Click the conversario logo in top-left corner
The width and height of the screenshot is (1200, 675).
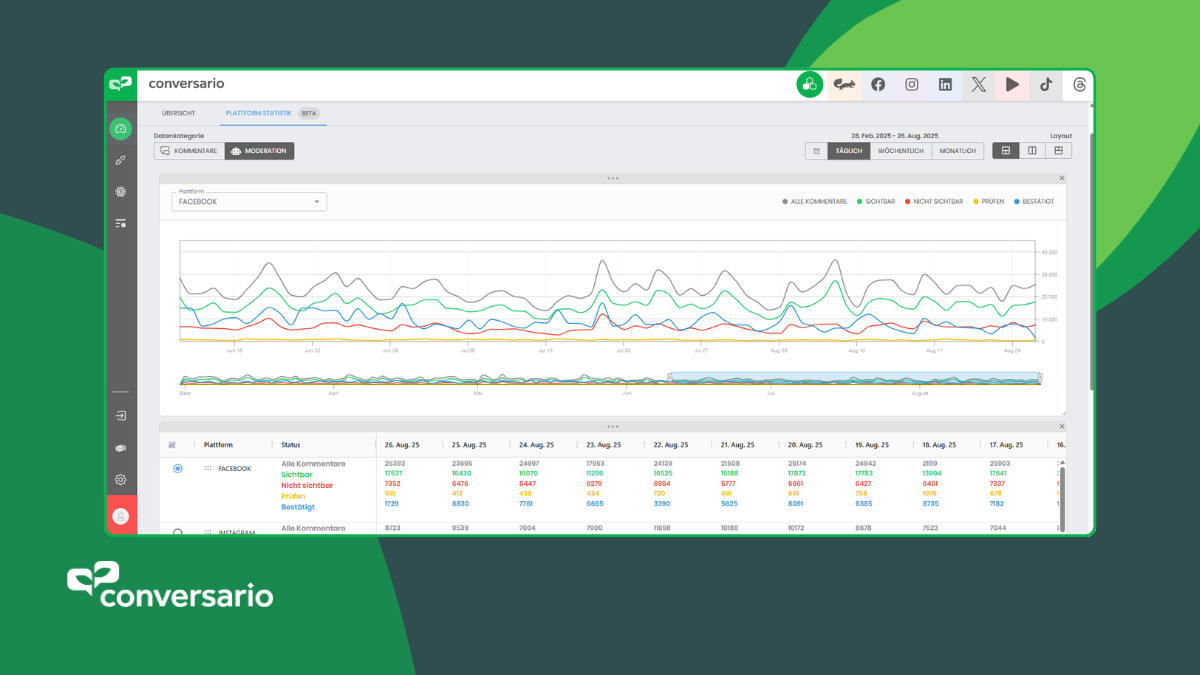[121, 84]
